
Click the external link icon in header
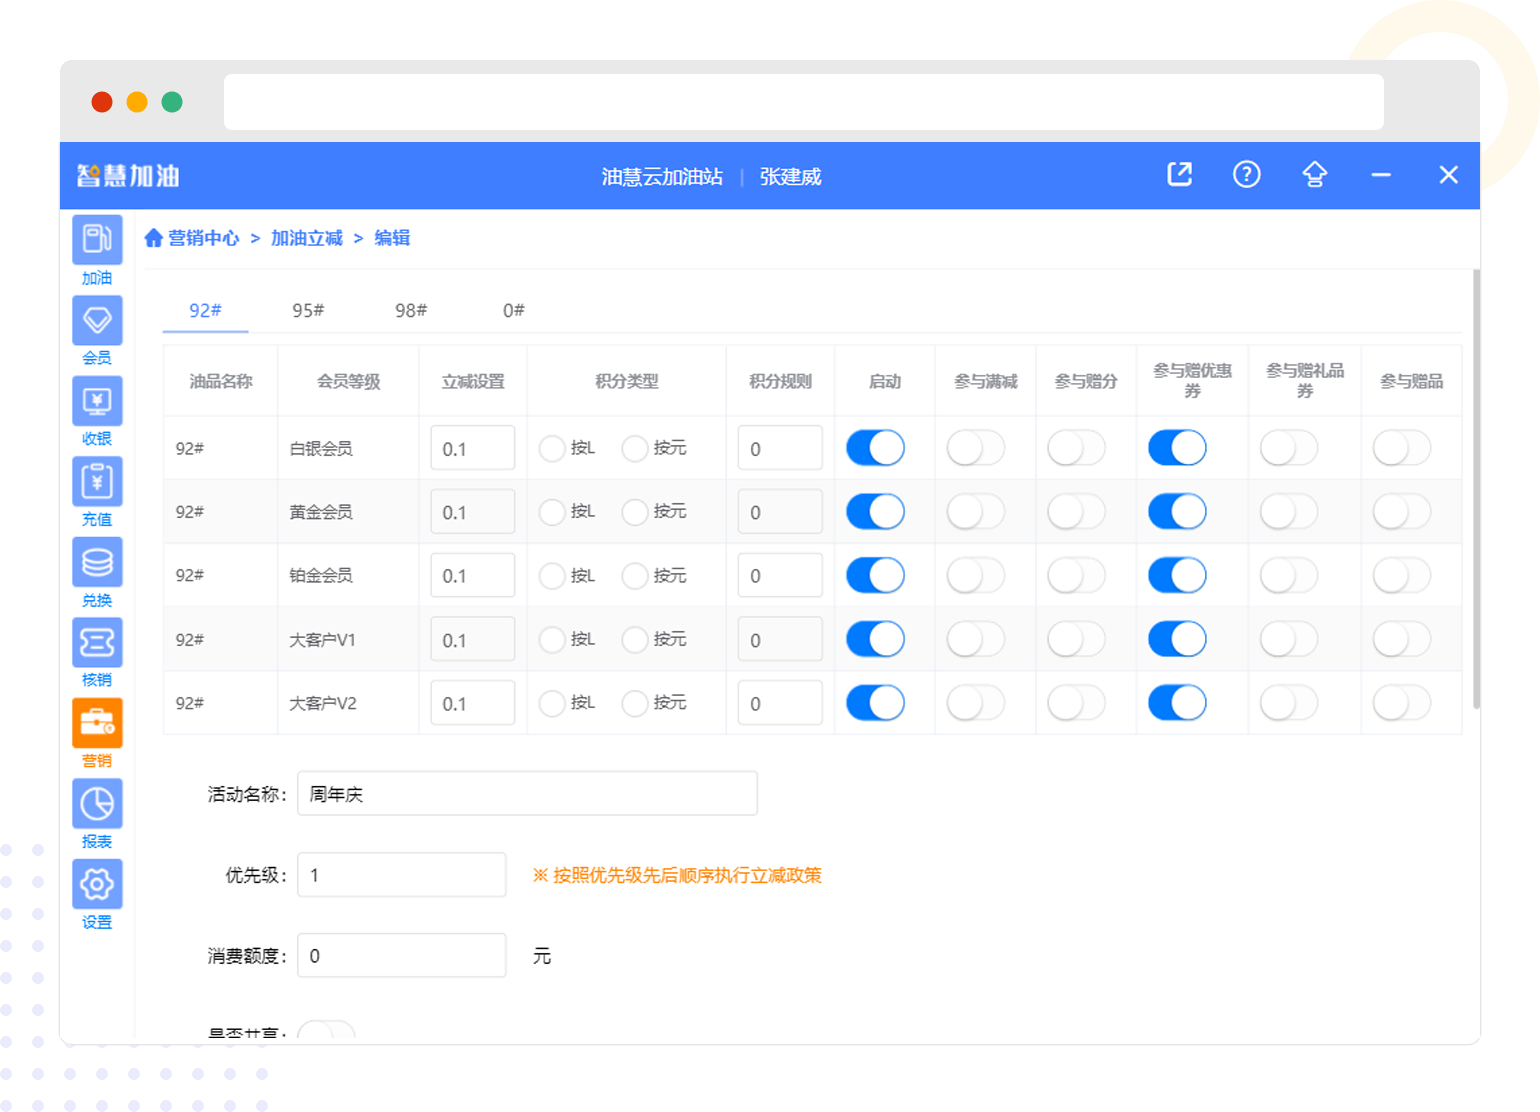(1180, 175)
